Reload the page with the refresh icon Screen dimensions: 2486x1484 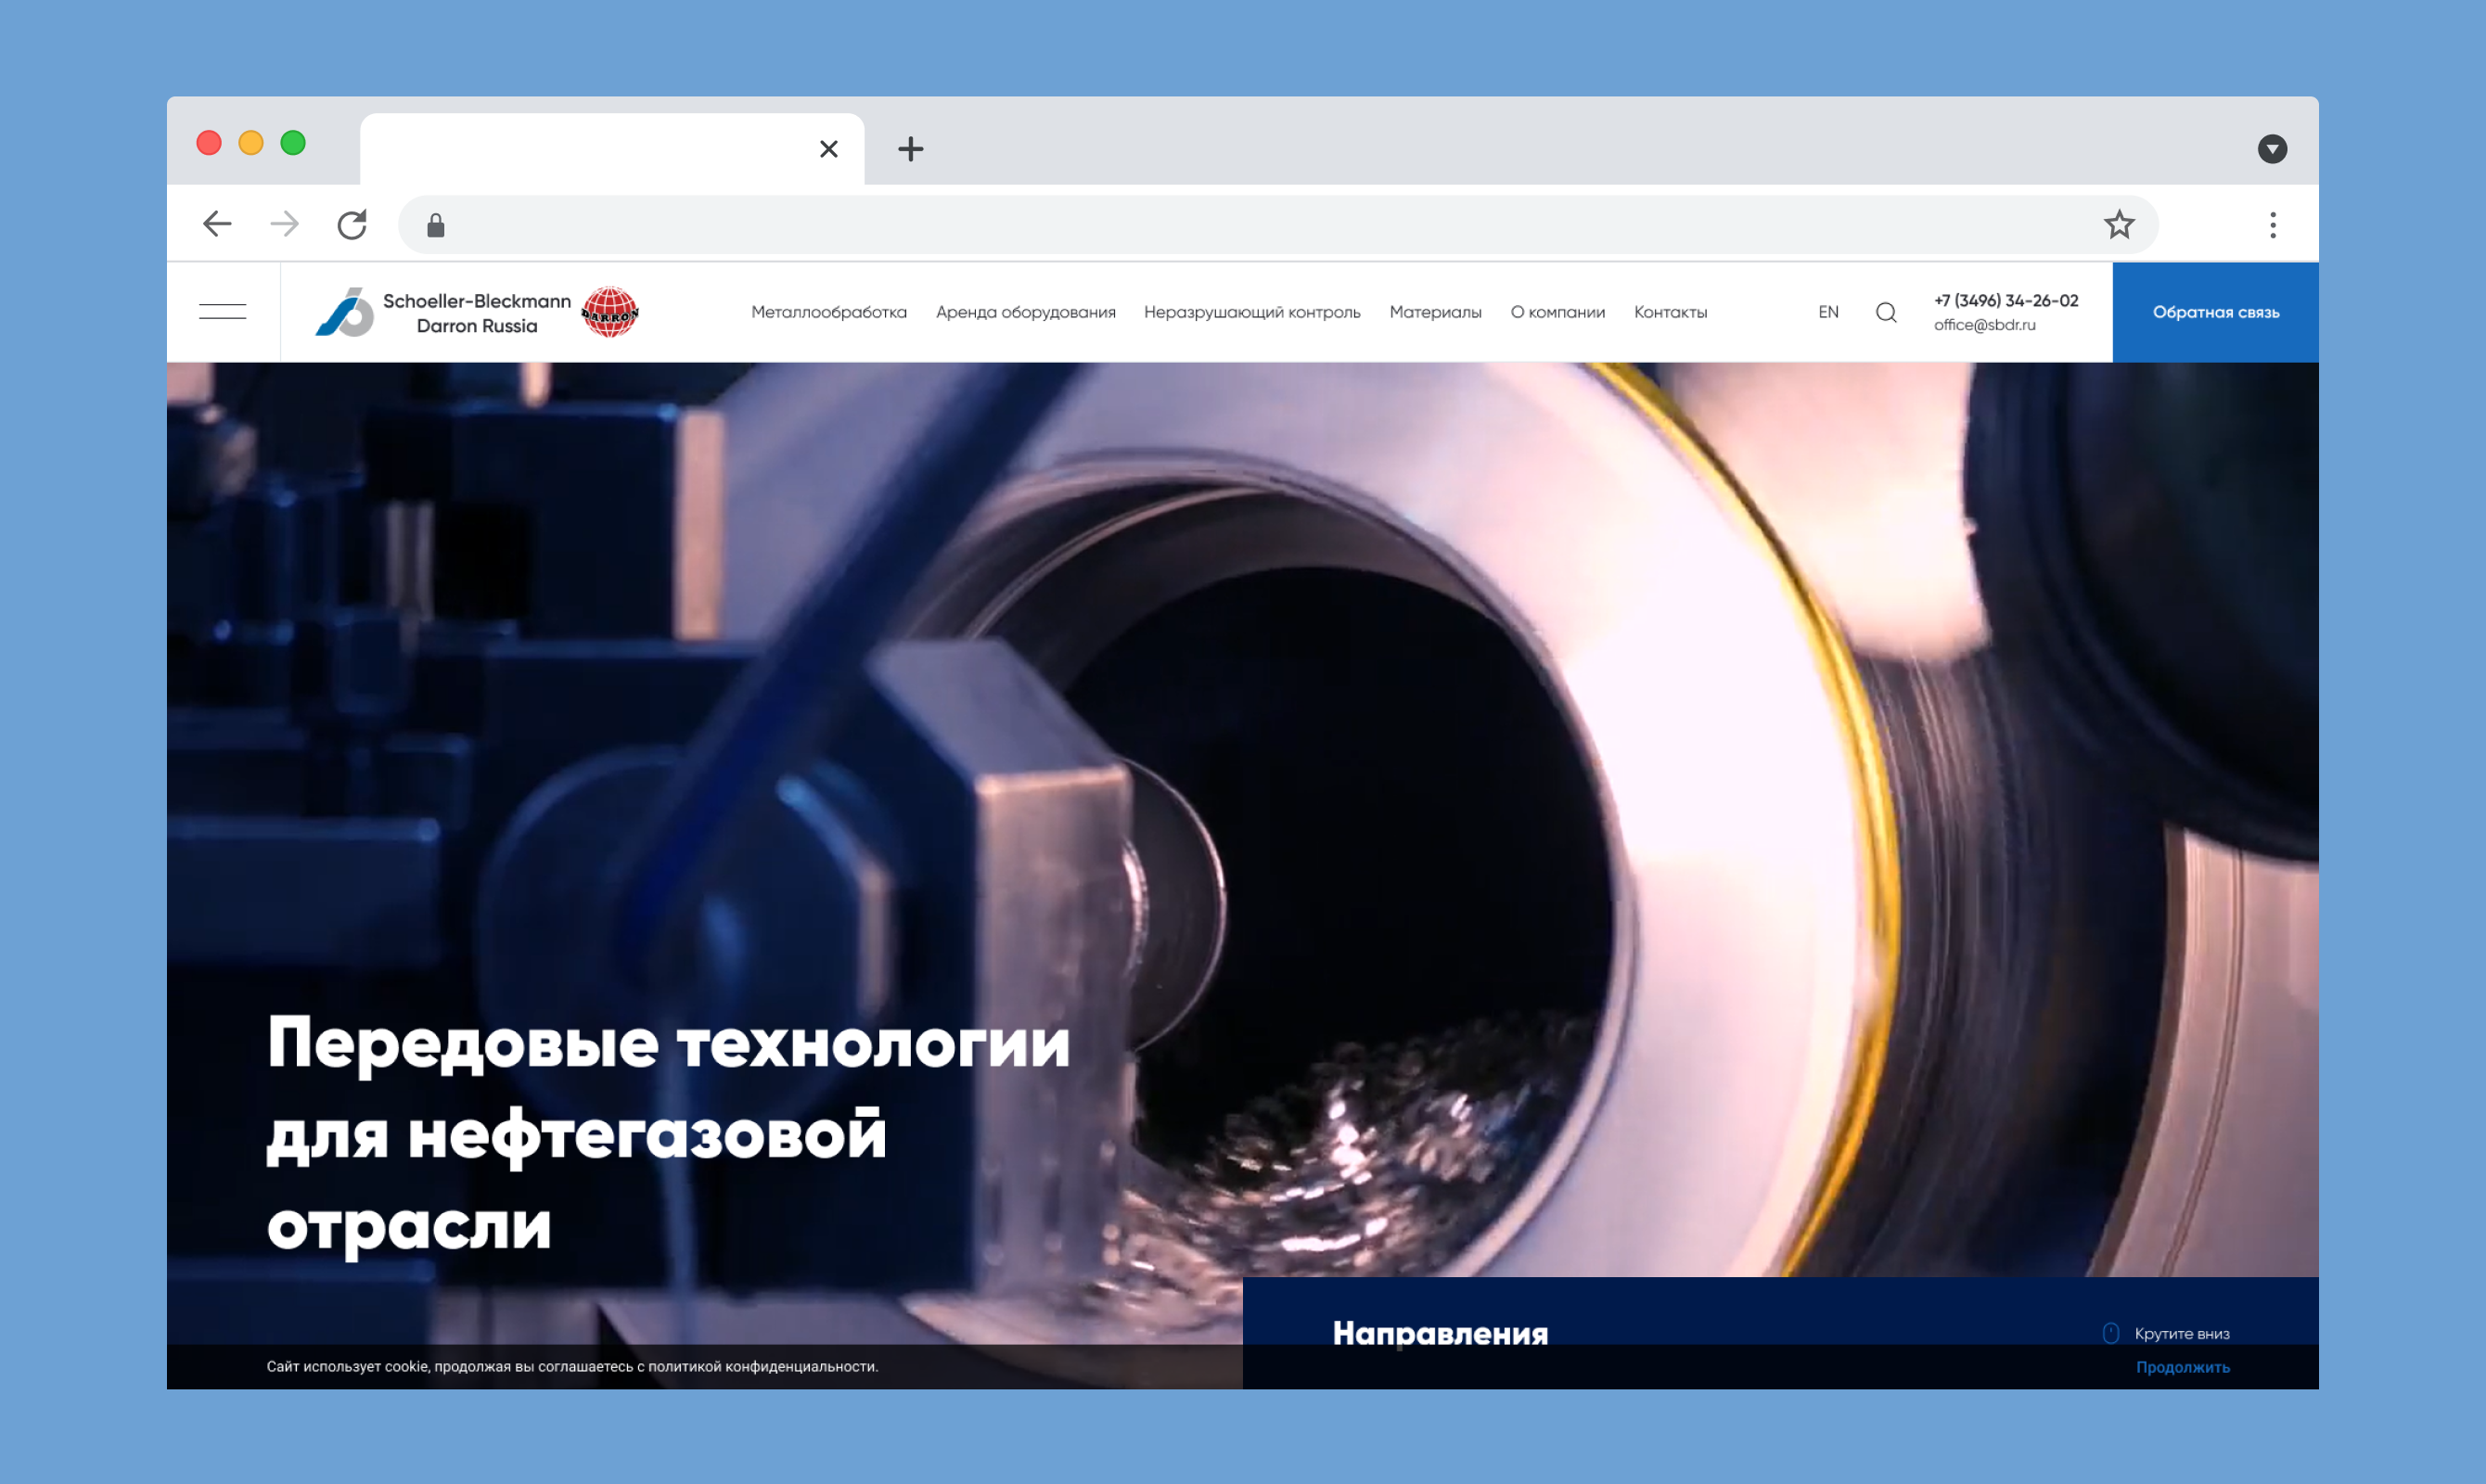(x=352, y=224)
